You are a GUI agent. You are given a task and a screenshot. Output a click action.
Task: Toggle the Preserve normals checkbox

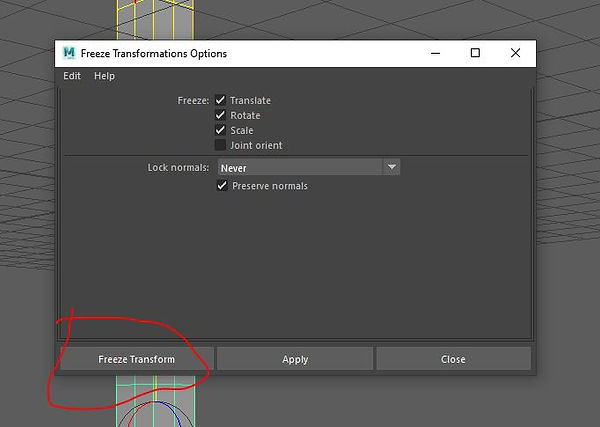(222, 186)
